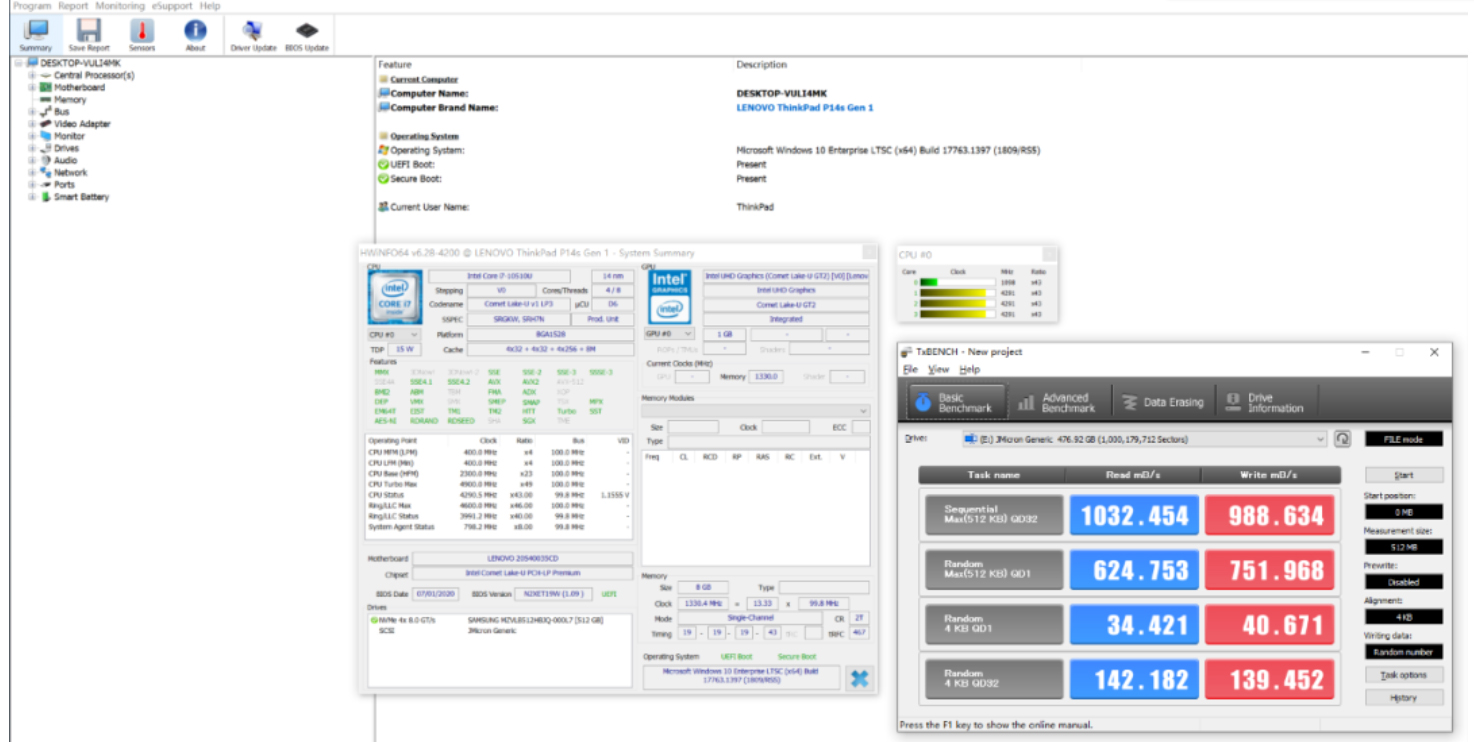The image size is (1474, 742).
Task: Open the Monitoring menu in HWiNFO
Action: tap(120, 6)
